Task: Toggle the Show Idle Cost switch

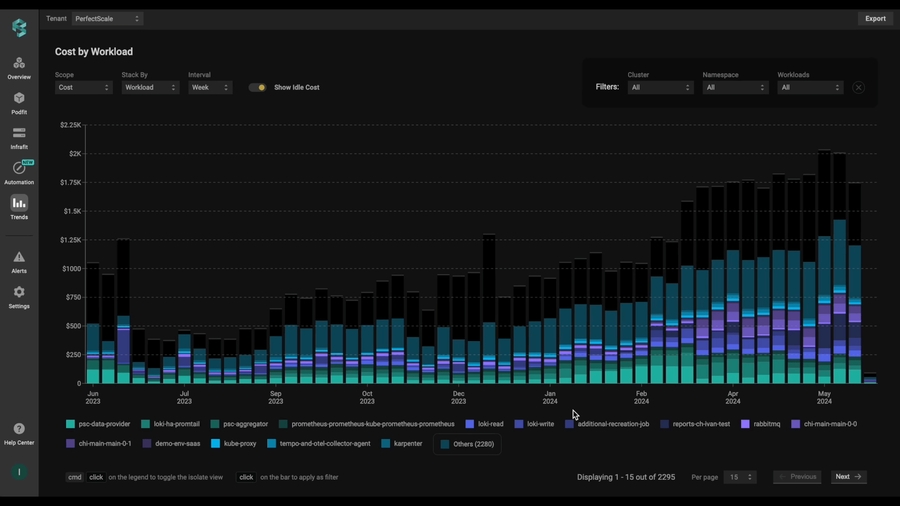Action: coord(258,88)
